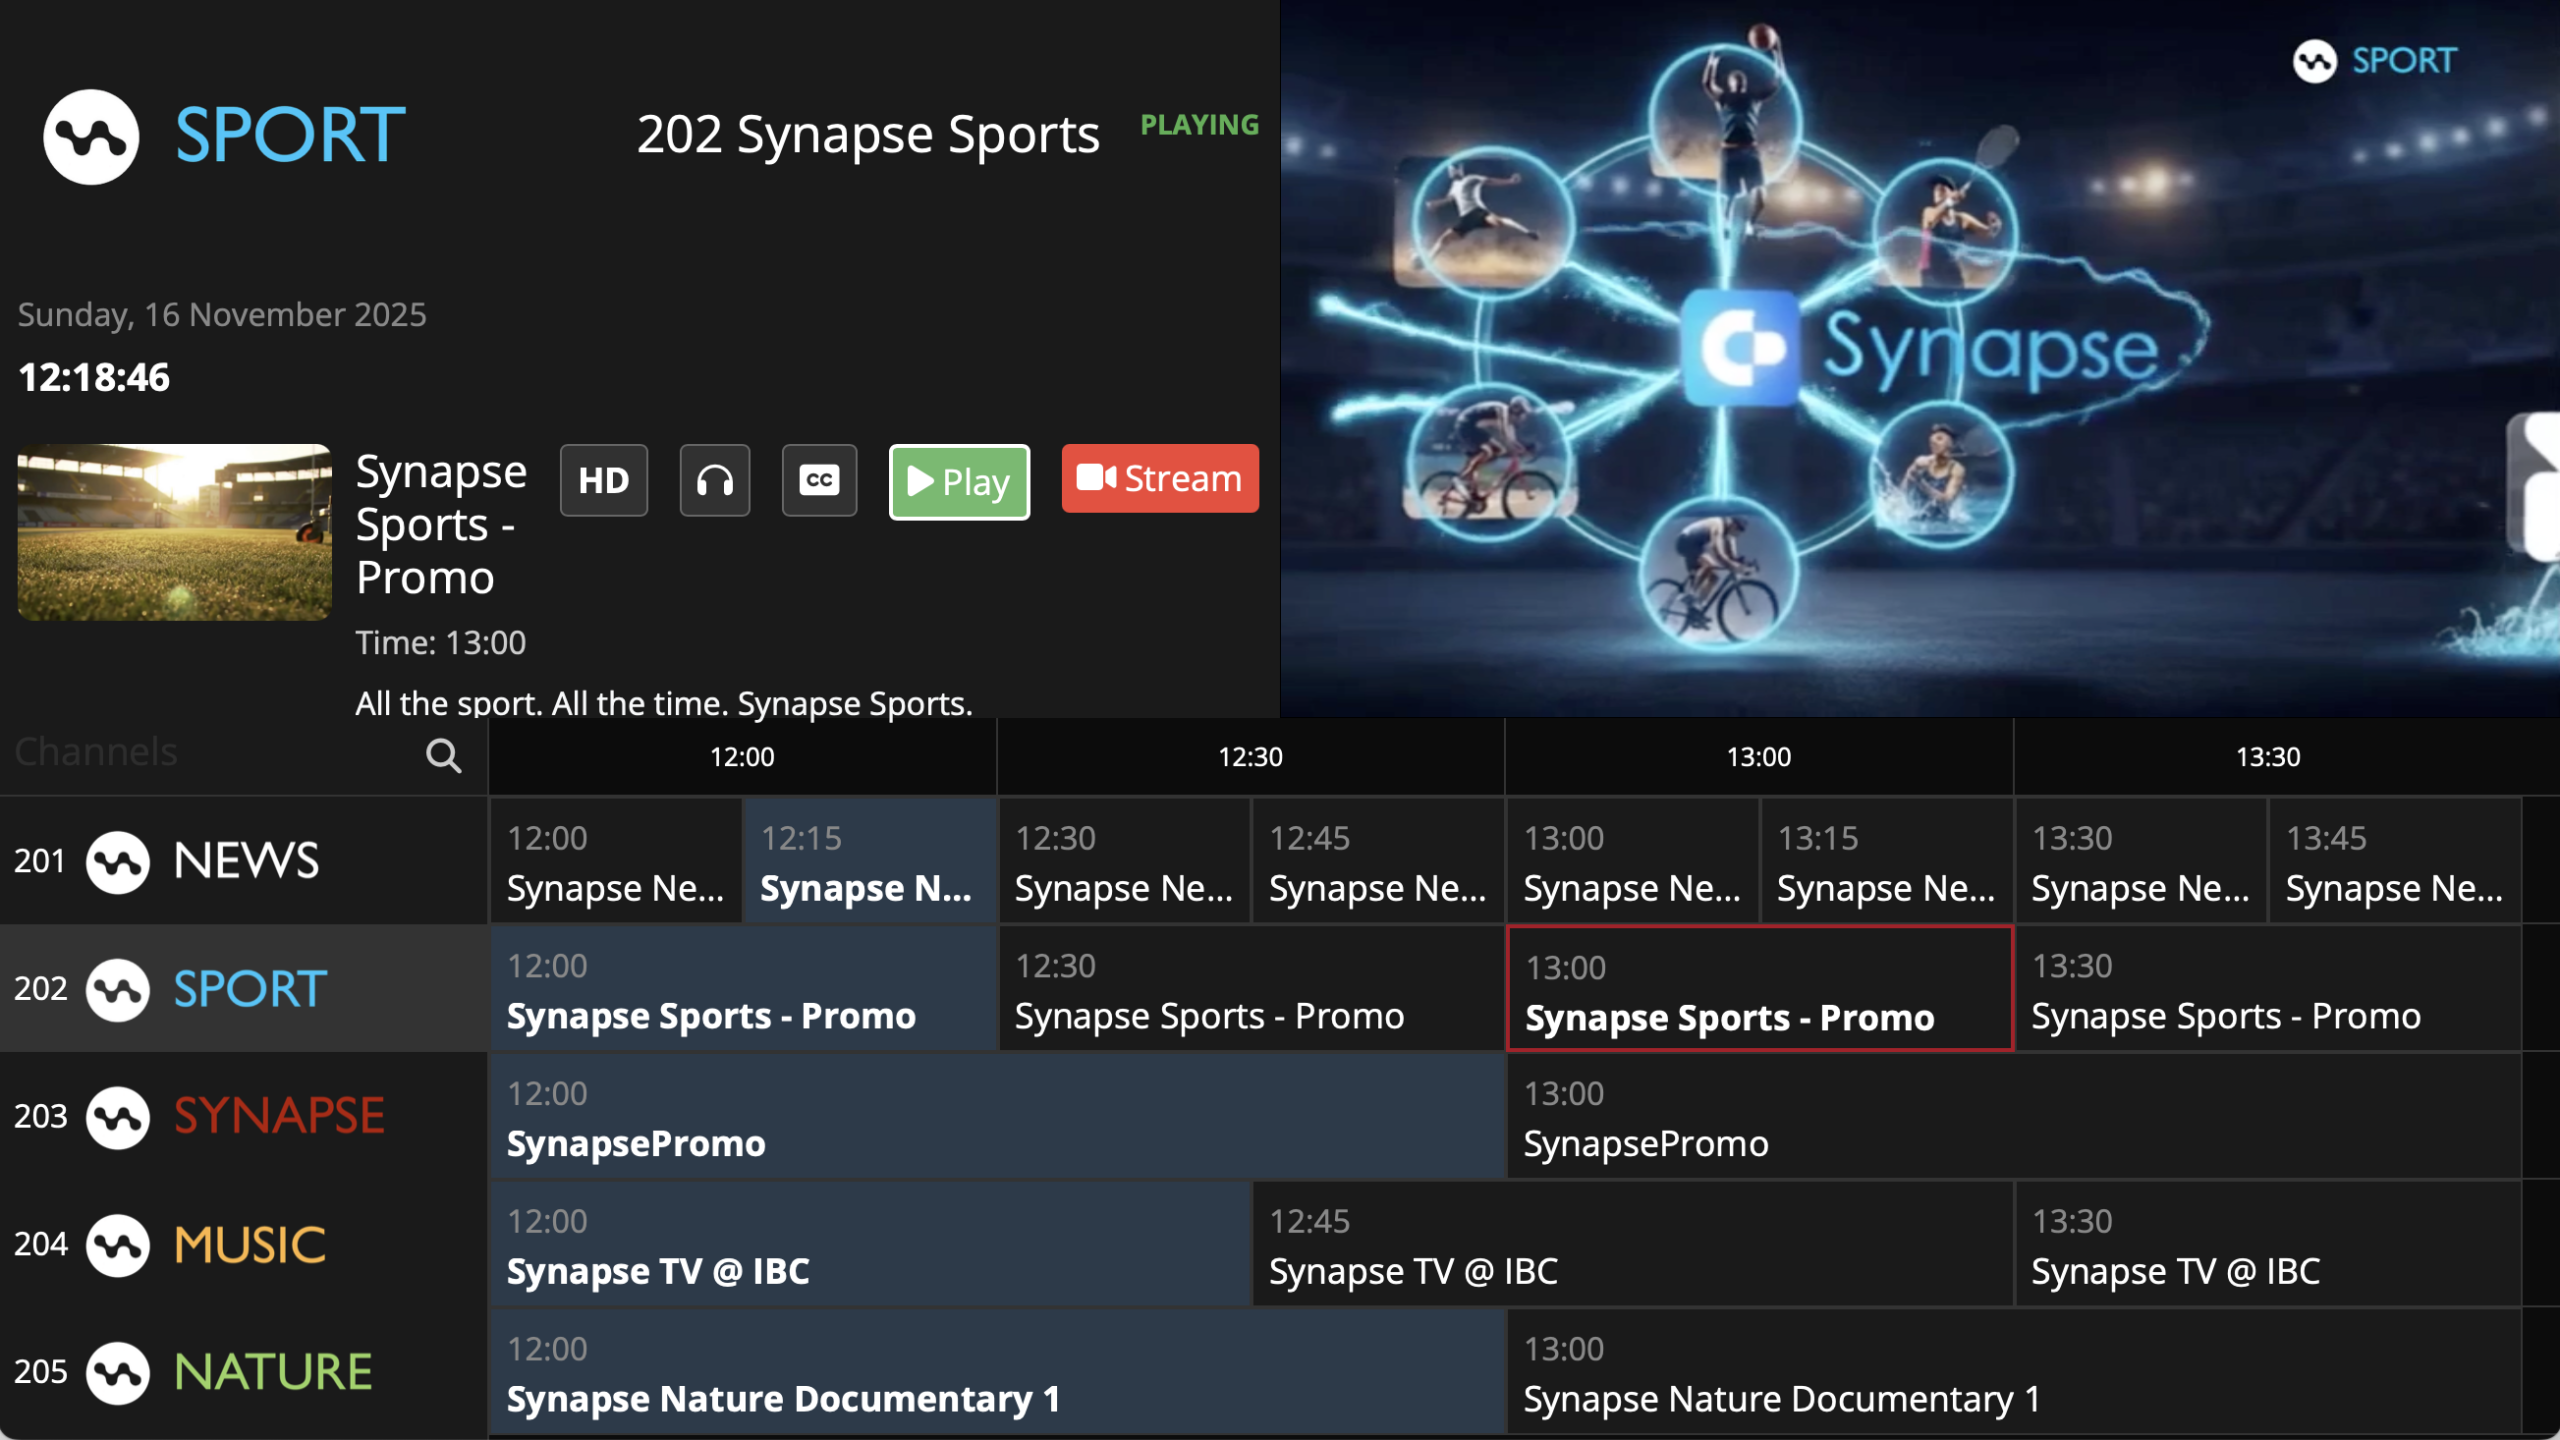Select the 12:15 Synapse News listing

tap(869, 862)
